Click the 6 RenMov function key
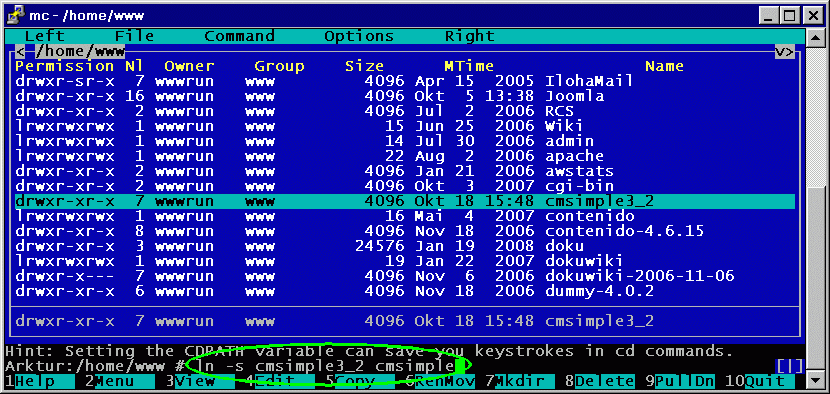Viewport: 830px width, 394px height. pos(439,381)
